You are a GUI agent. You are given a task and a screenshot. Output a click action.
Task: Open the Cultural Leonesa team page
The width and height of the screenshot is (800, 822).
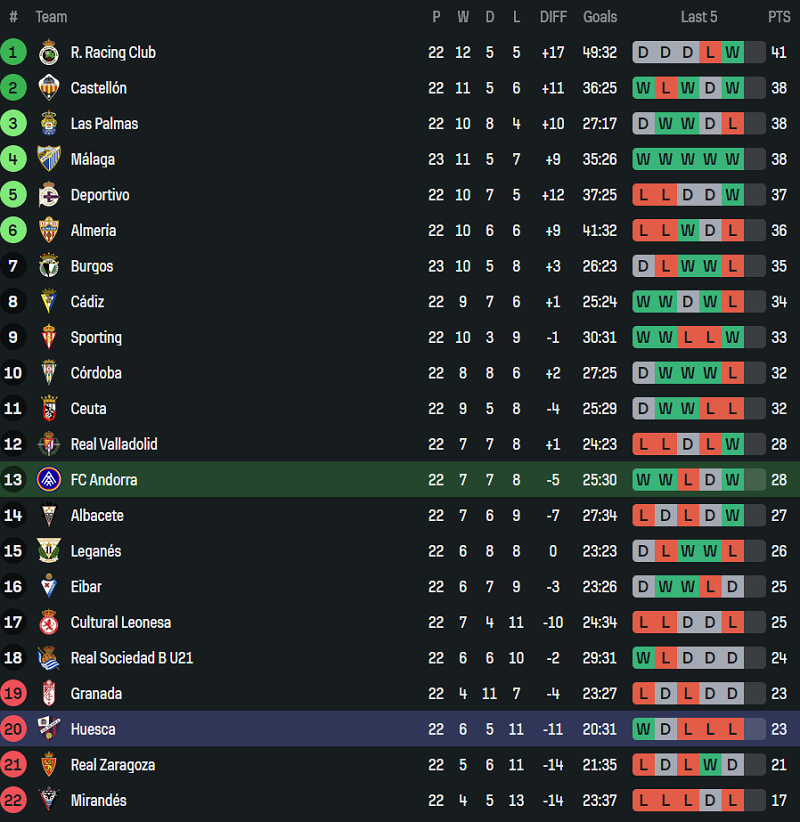tap(120, 622)
